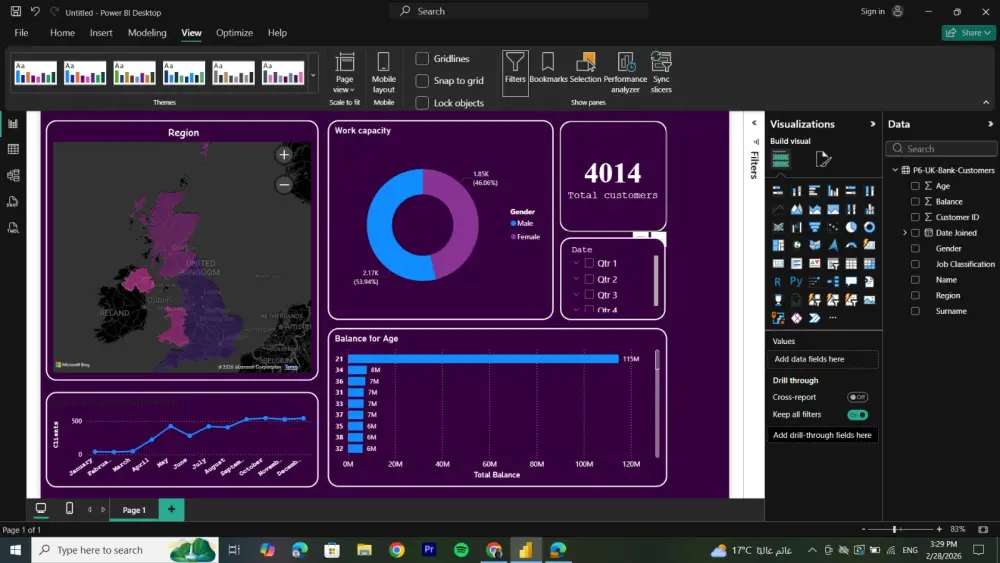1000x563 pixels.
Task: Zoom in on the Region map
Action: pyautogui.click(x=284, y=154)
